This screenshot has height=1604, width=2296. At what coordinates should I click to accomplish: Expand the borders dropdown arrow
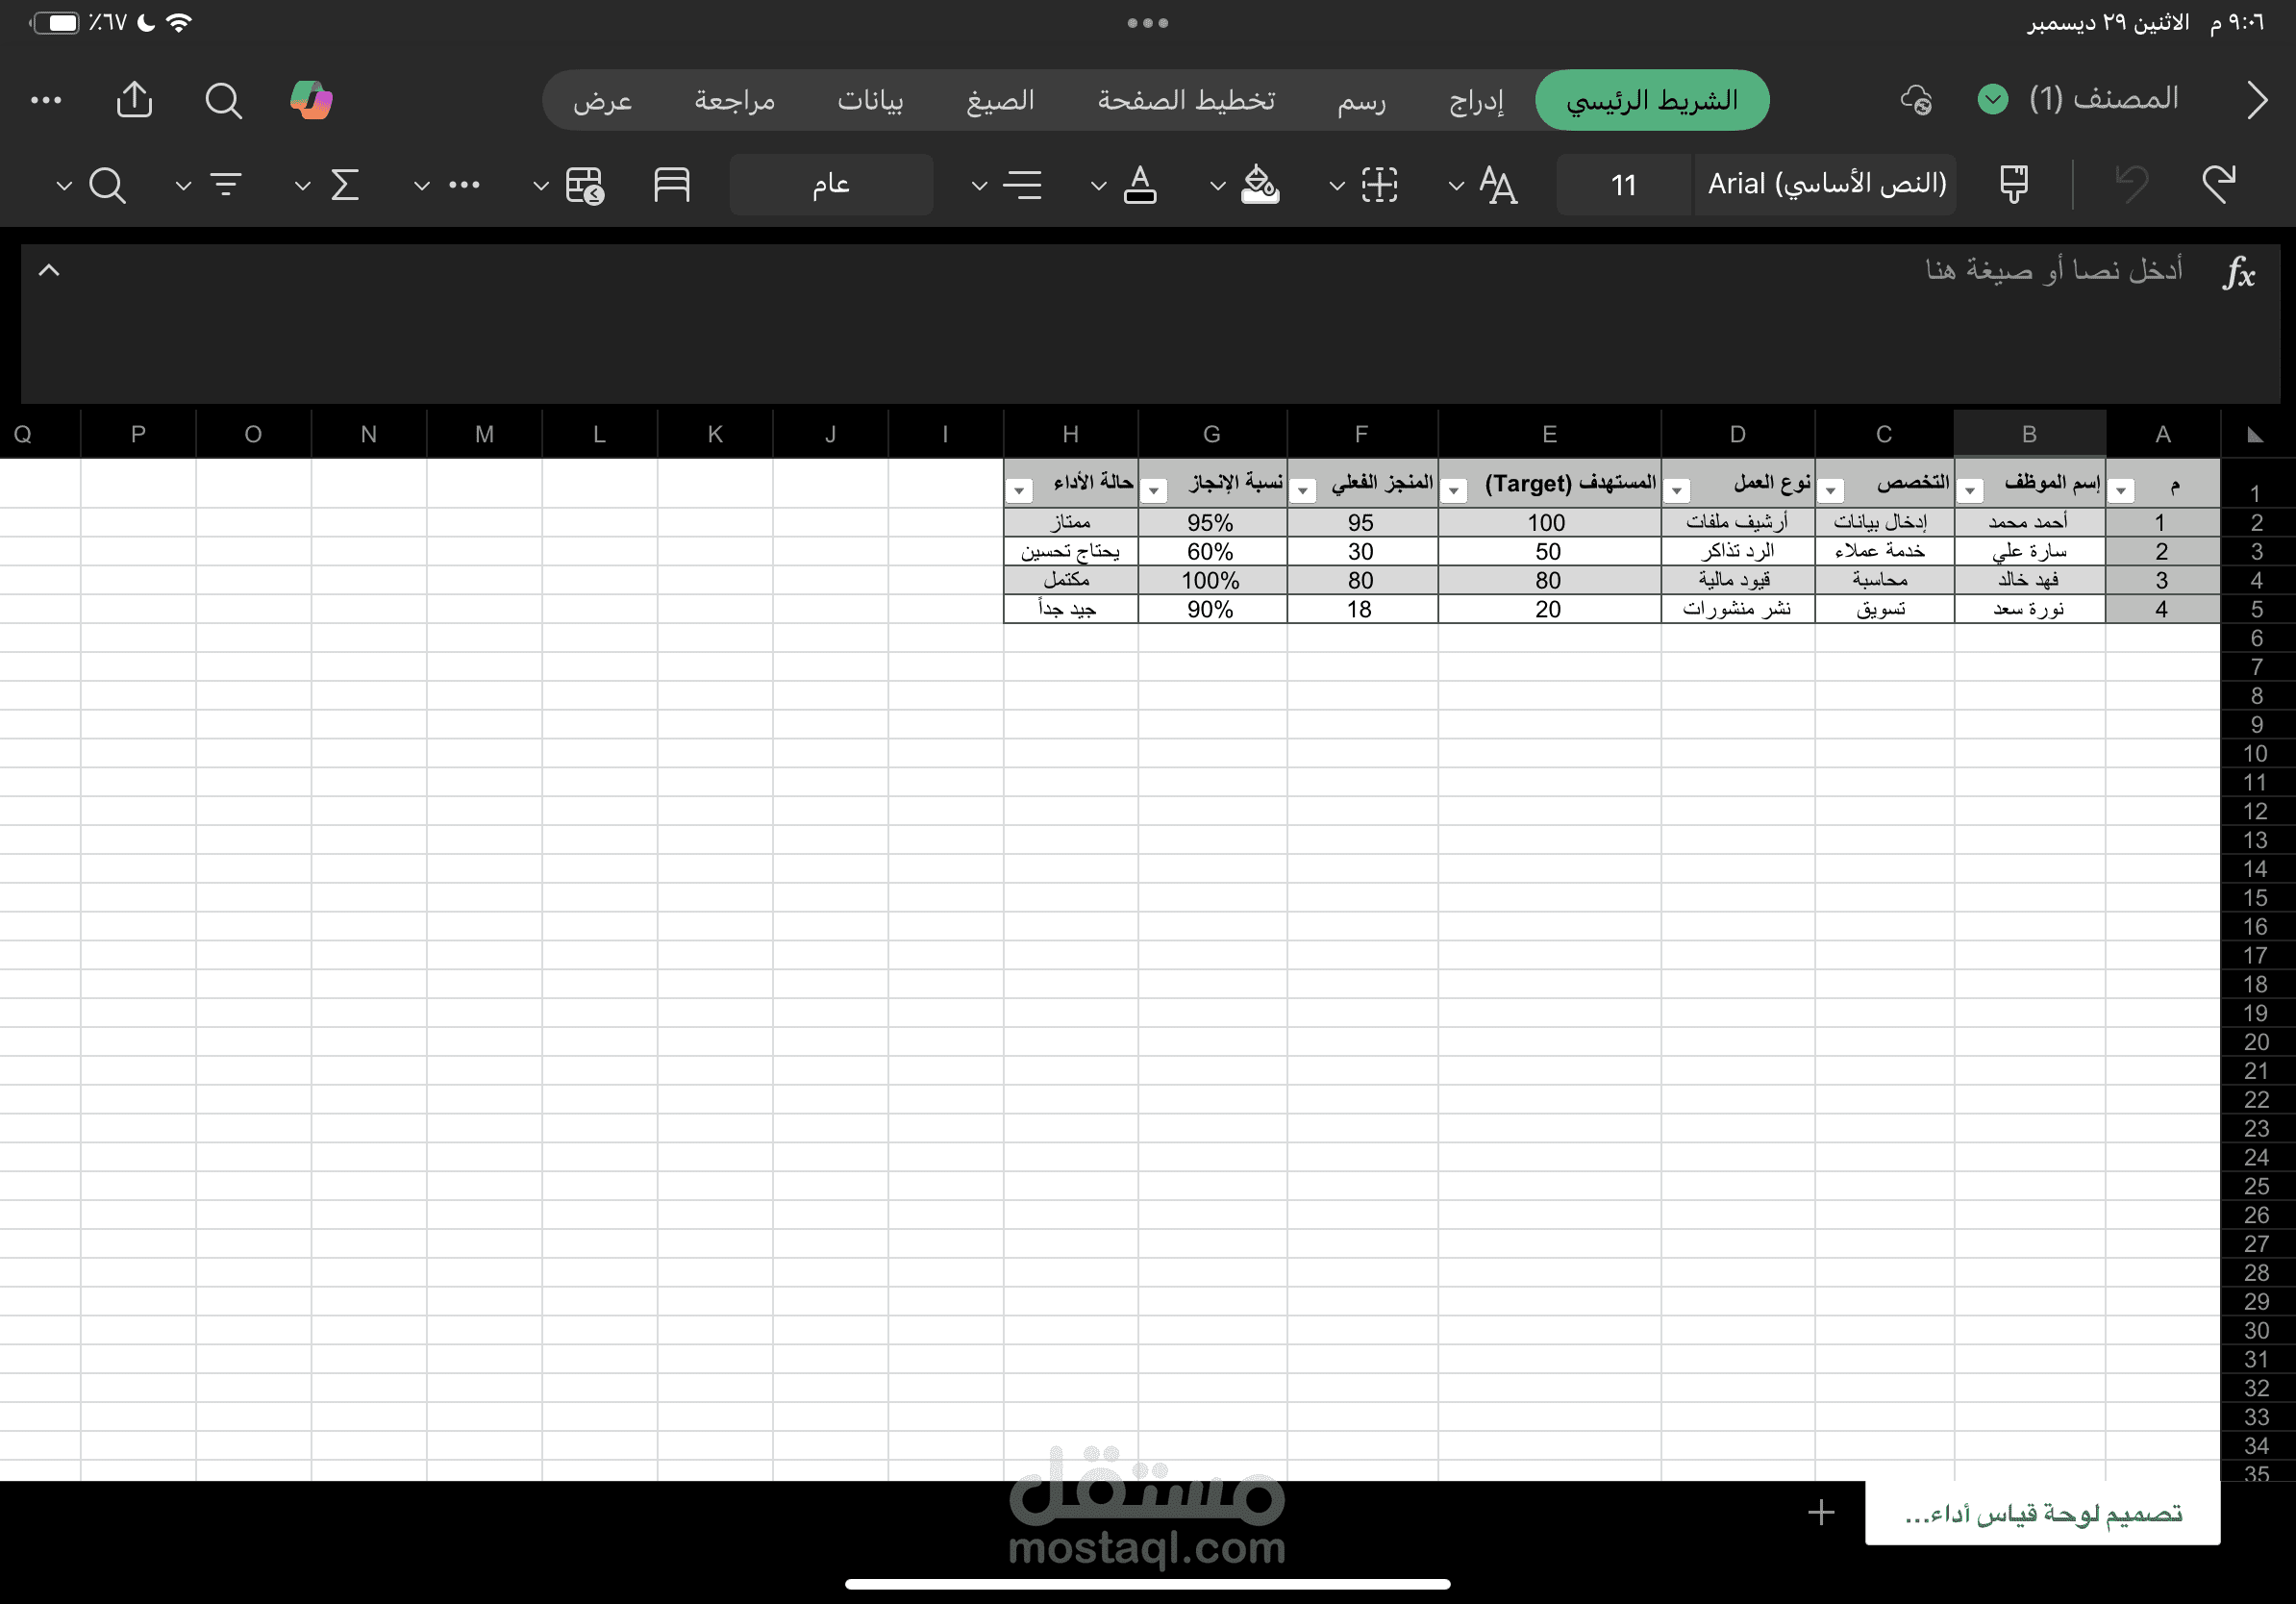click(1337, 185)
